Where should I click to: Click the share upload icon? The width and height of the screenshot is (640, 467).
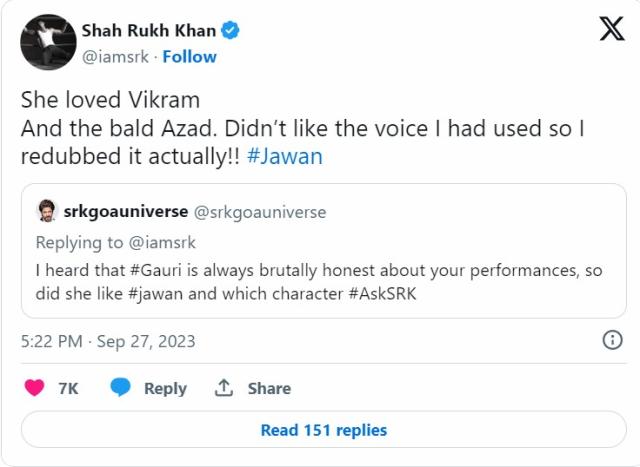[225, 388]
